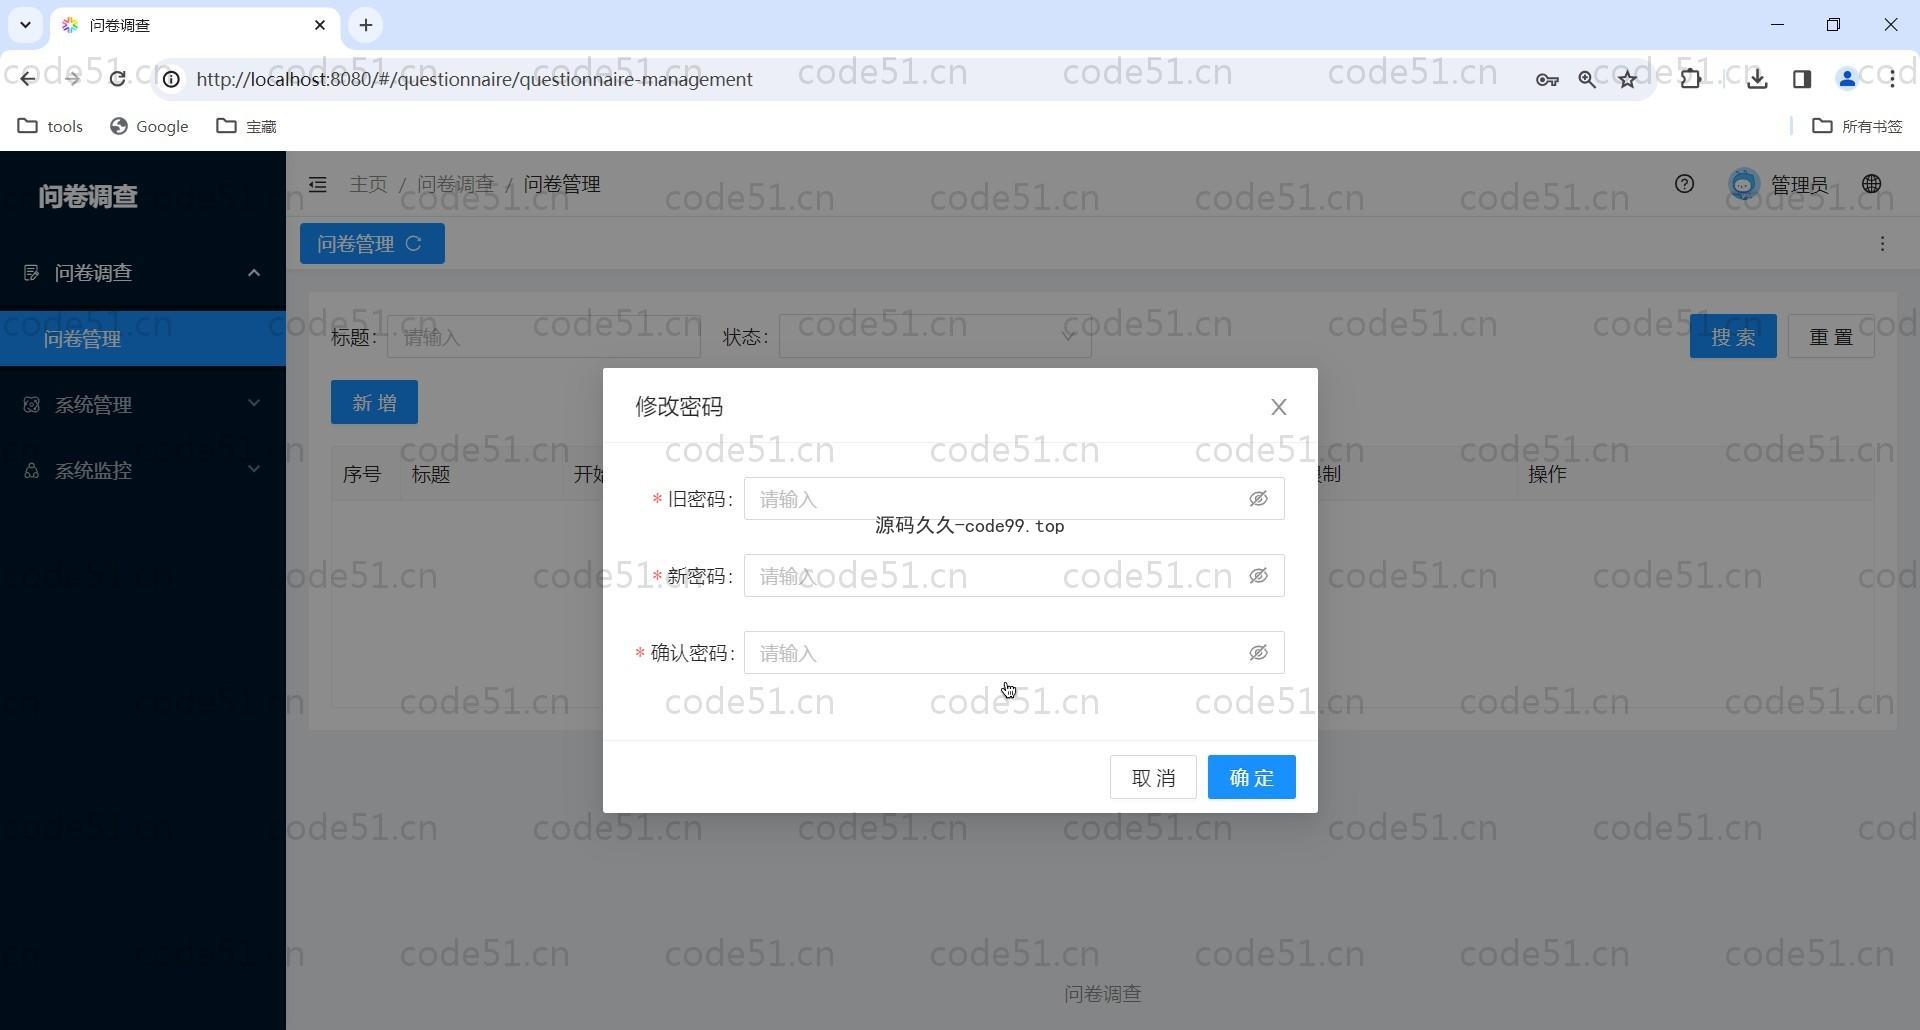Click the 确定 button
This screenshot has width=1920, height=1030.
point(1251,777)
